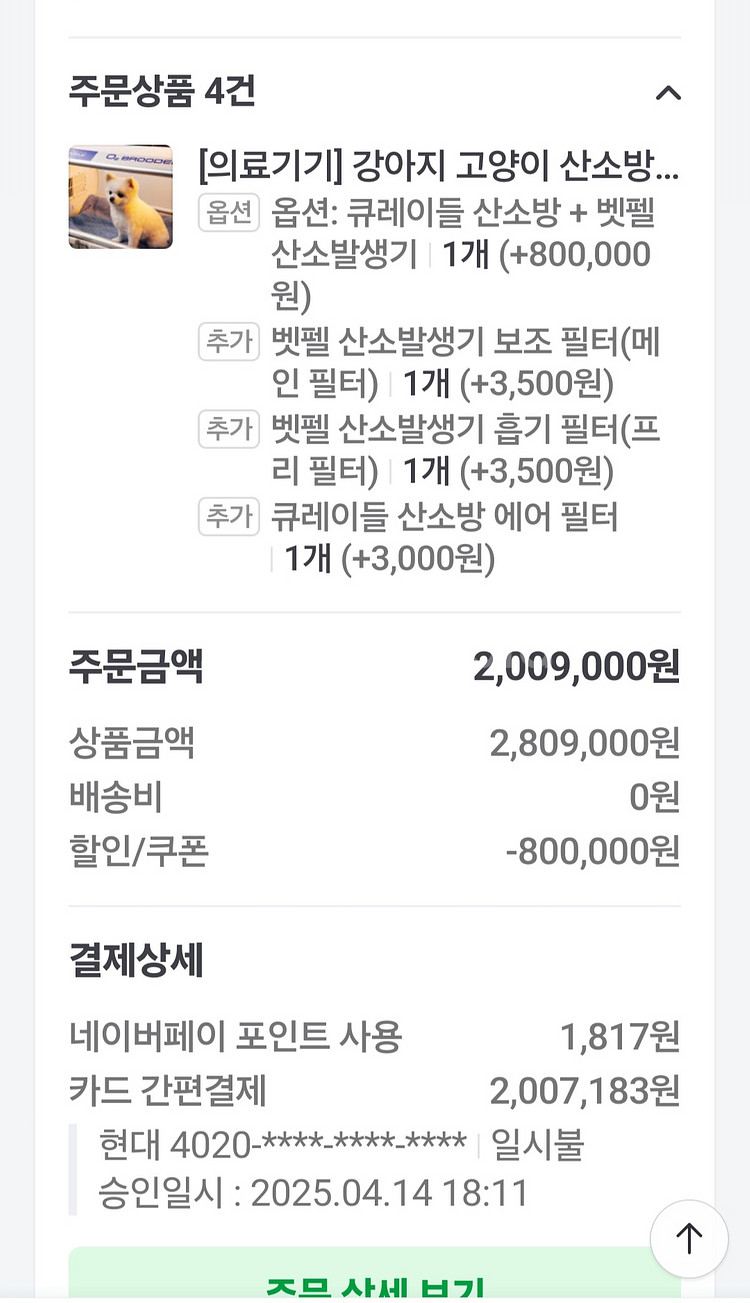
Task: Tap the 상품금액 2,809,000원 row
Action: coord(374,743)
